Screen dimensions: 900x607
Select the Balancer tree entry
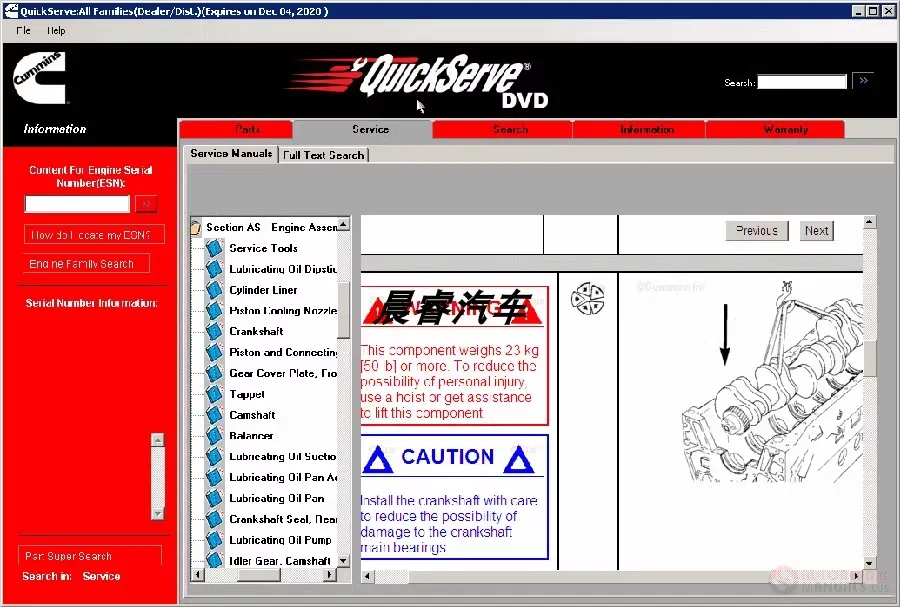pos(251,435)
